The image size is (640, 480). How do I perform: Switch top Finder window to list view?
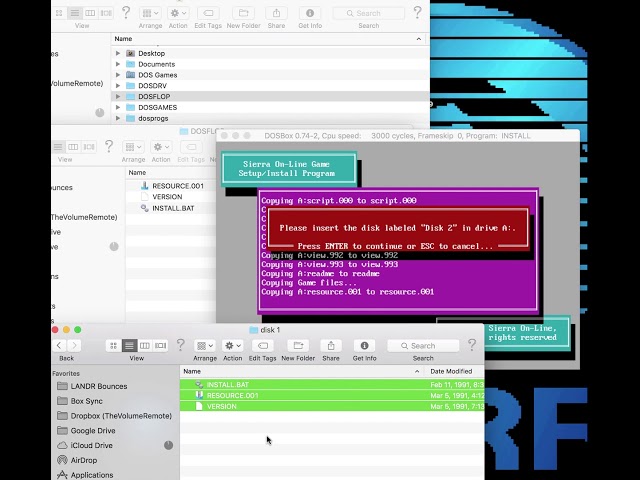[75, 13]
